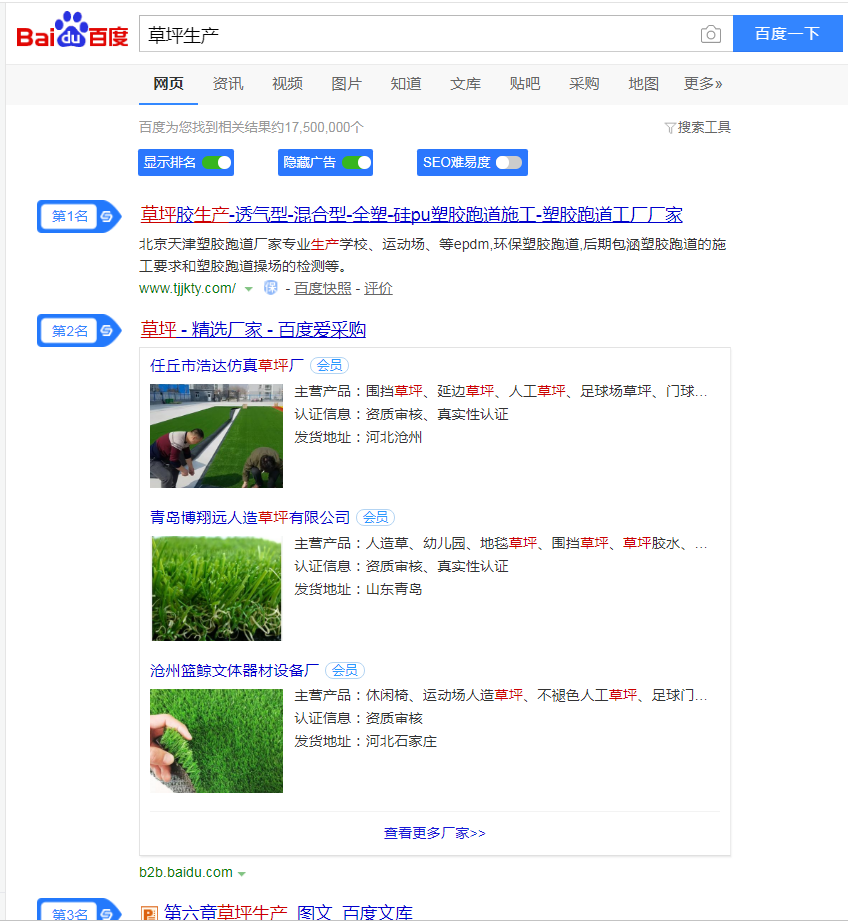Toggle the 显示排名 switch
The image size is (848, 921).
coord(217,163)
